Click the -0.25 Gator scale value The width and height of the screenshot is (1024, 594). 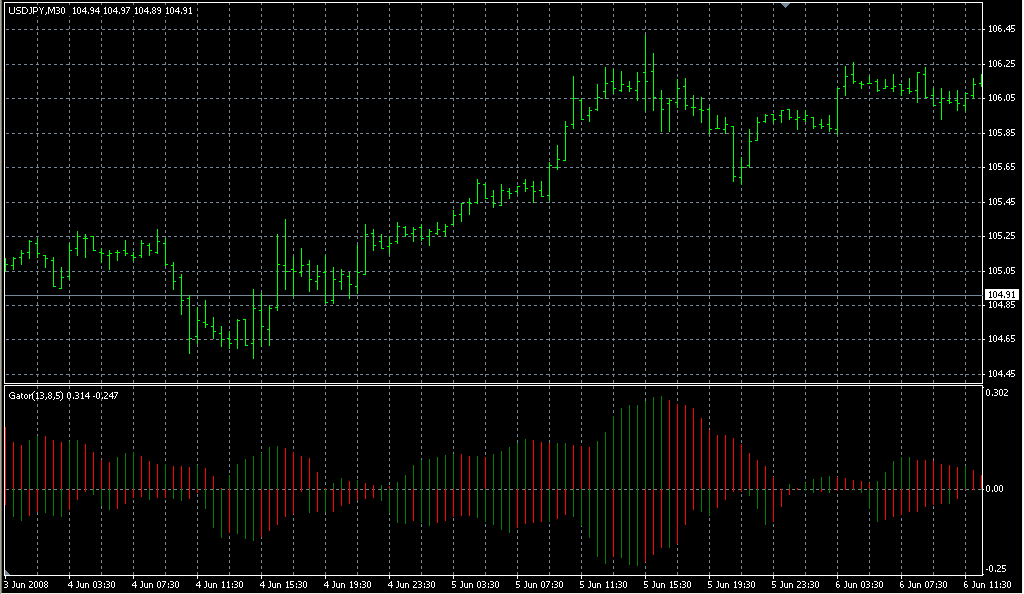pos(997,569)
